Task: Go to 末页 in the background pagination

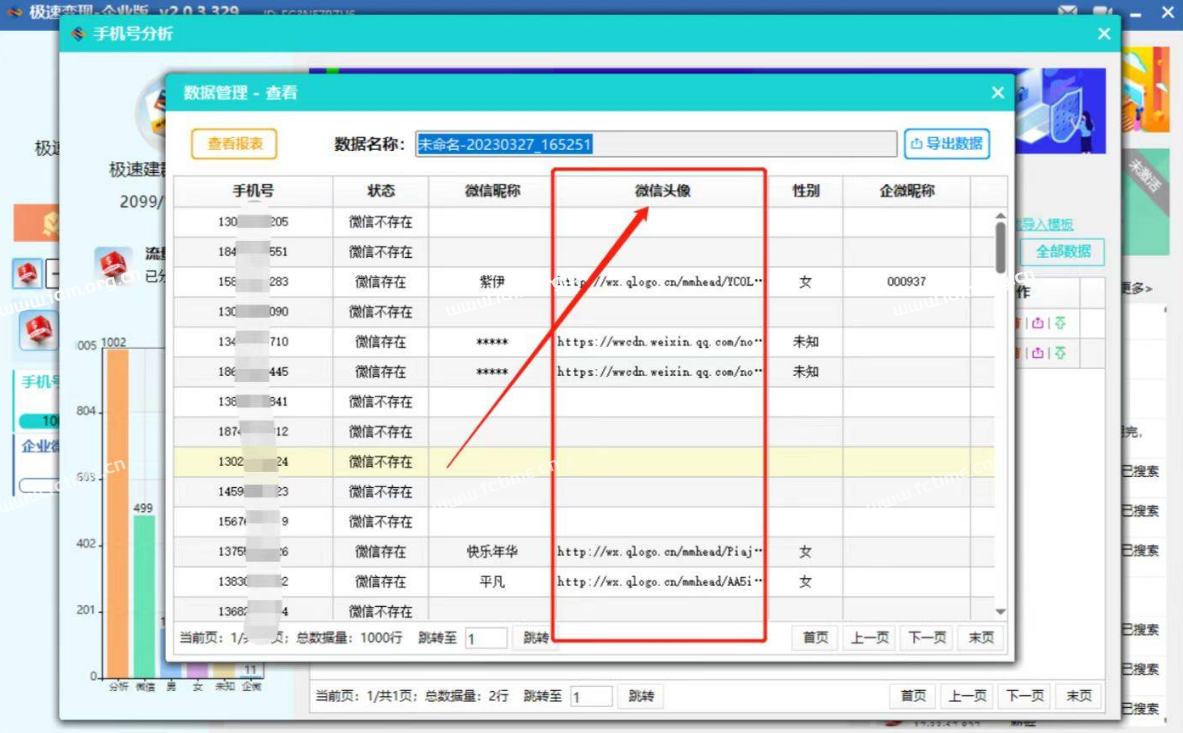Action: pyautogui.click(x=1079, y=696)
